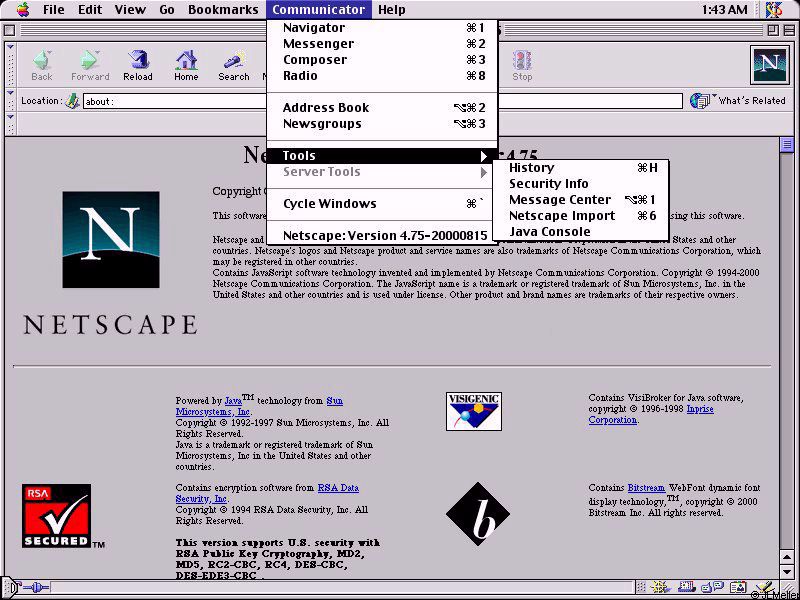Choose Radio in the Communicator menu

click(382, 76)
